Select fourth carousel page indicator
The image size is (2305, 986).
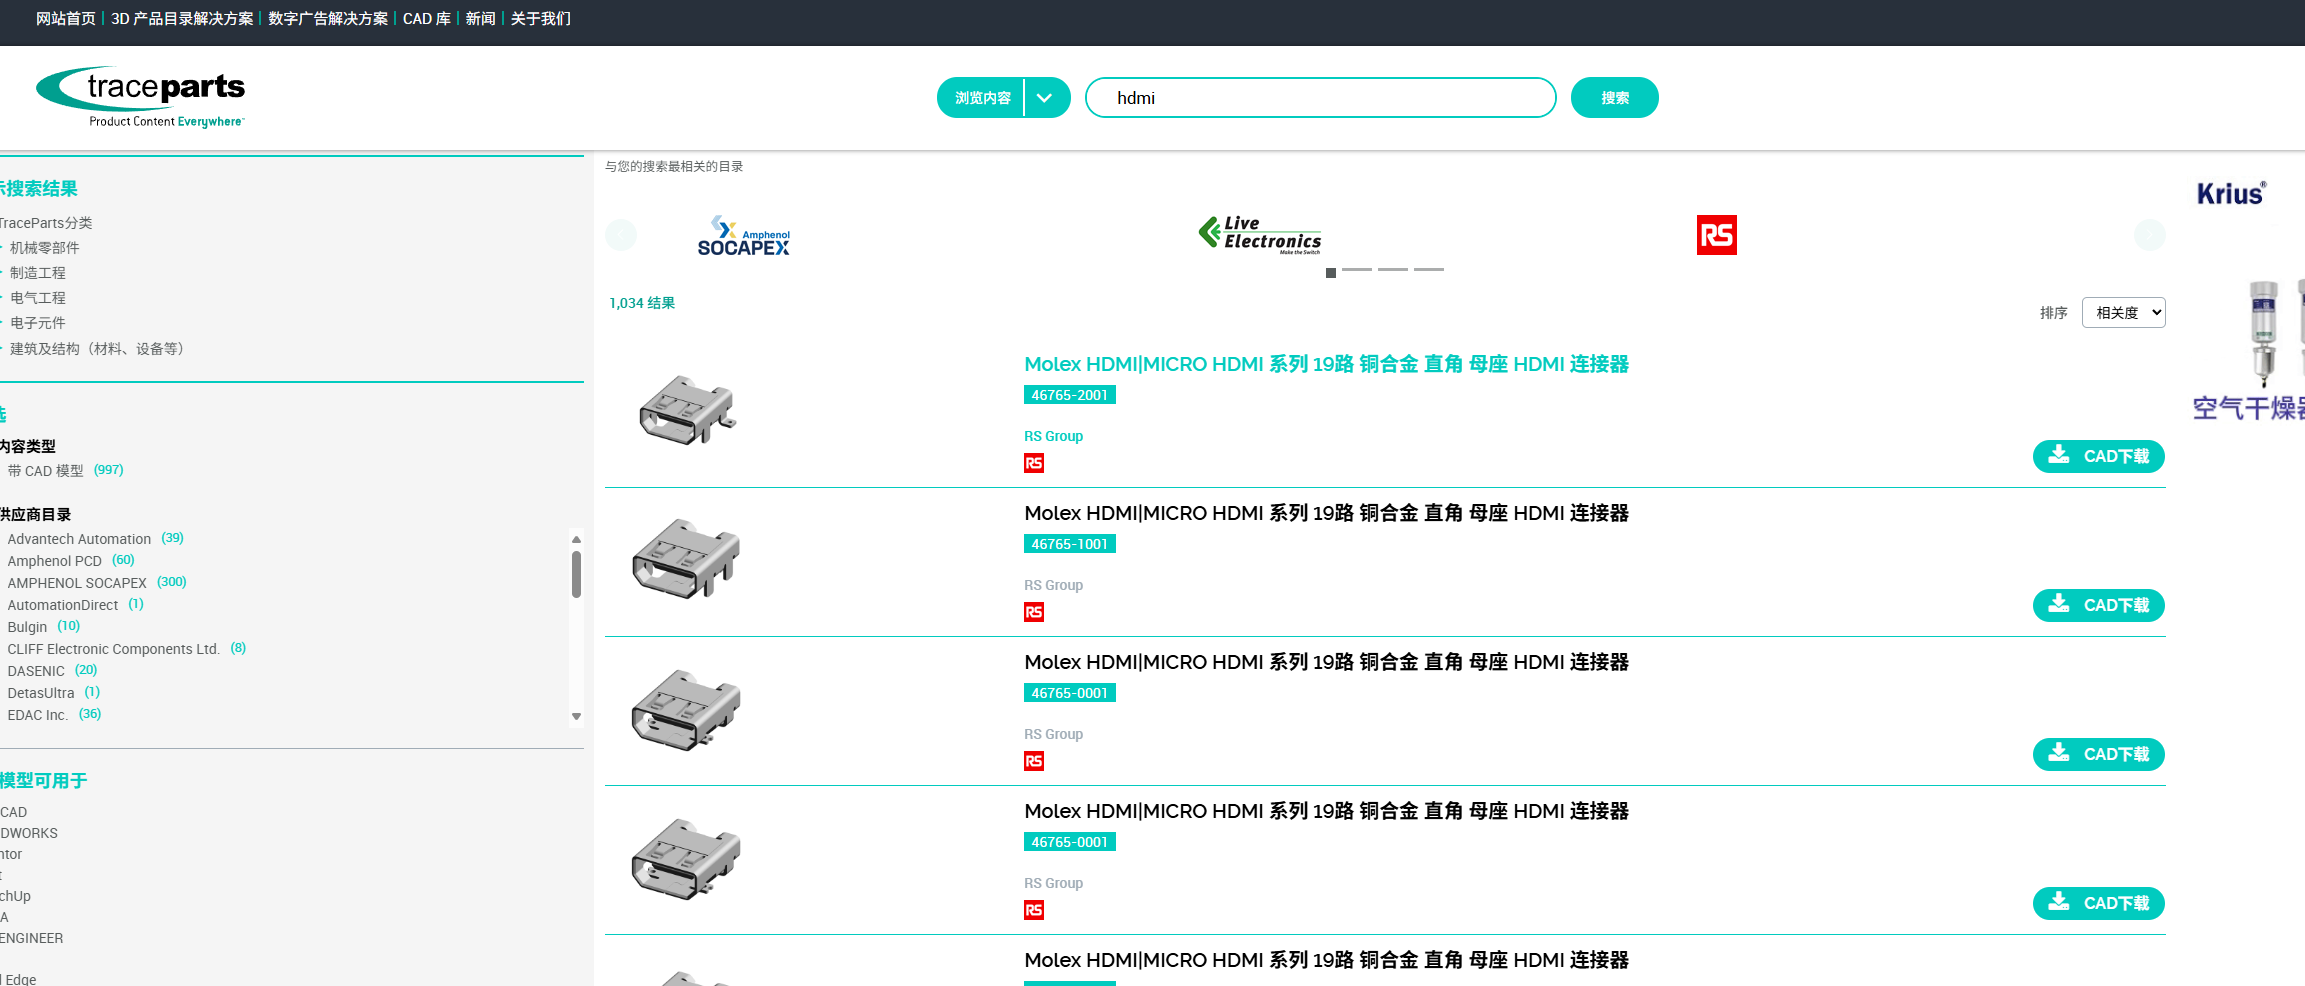pyautogui.click(x=1429, y=270)
